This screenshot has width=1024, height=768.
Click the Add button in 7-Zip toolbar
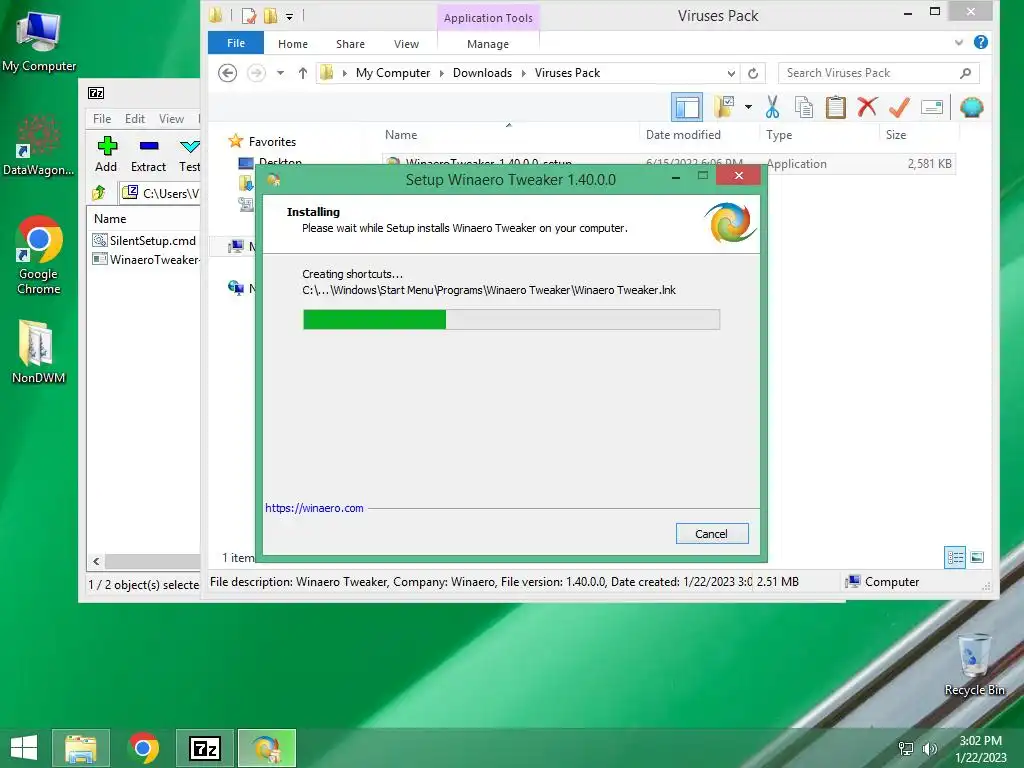tap(106, 154)
